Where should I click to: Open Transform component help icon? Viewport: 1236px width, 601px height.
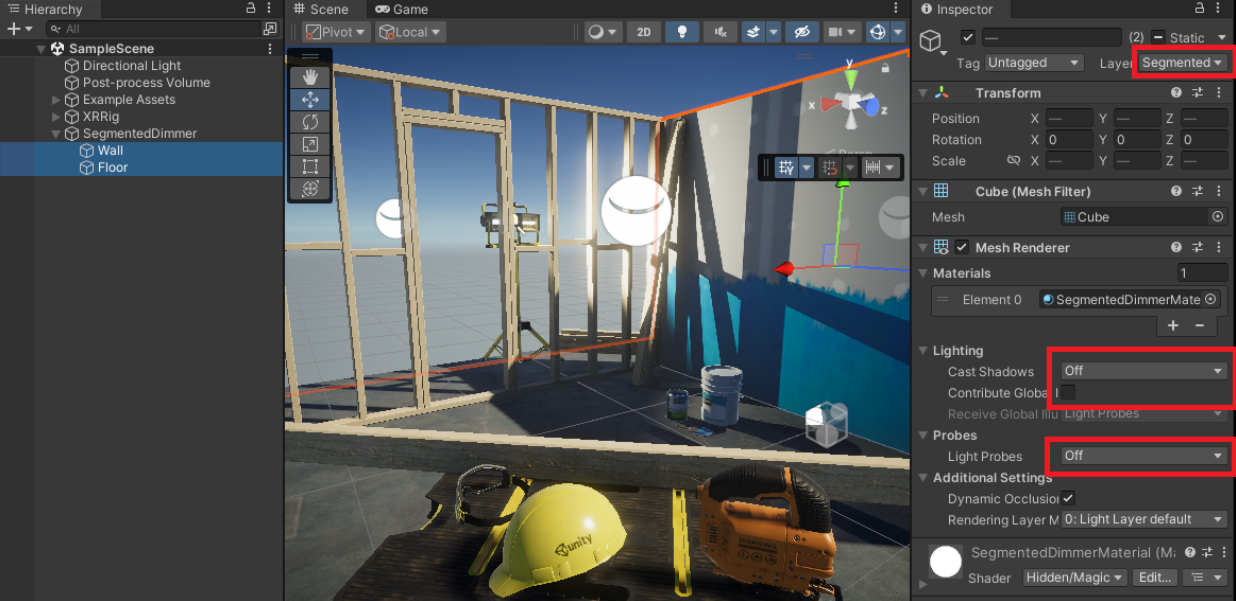[1177, 93]
